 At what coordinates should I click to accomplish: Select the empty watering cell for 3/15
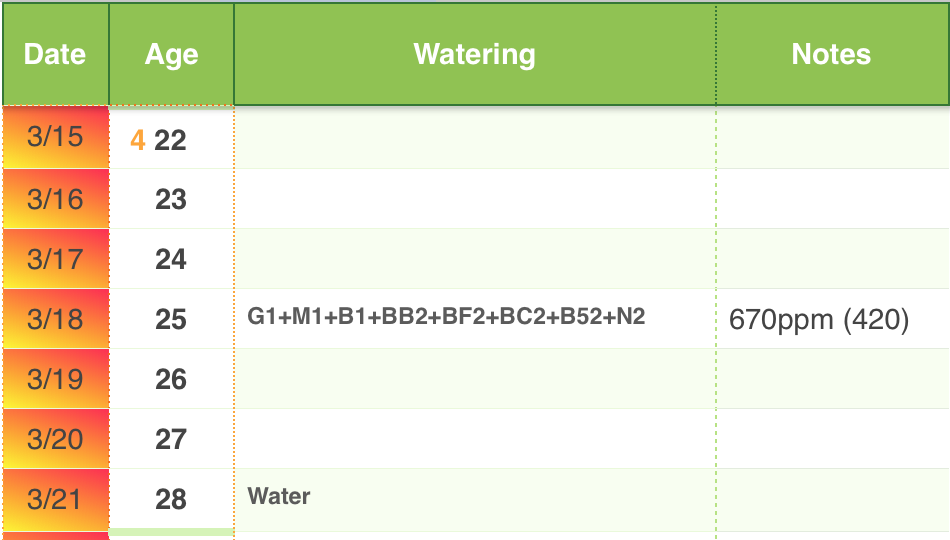coord(474,138)
